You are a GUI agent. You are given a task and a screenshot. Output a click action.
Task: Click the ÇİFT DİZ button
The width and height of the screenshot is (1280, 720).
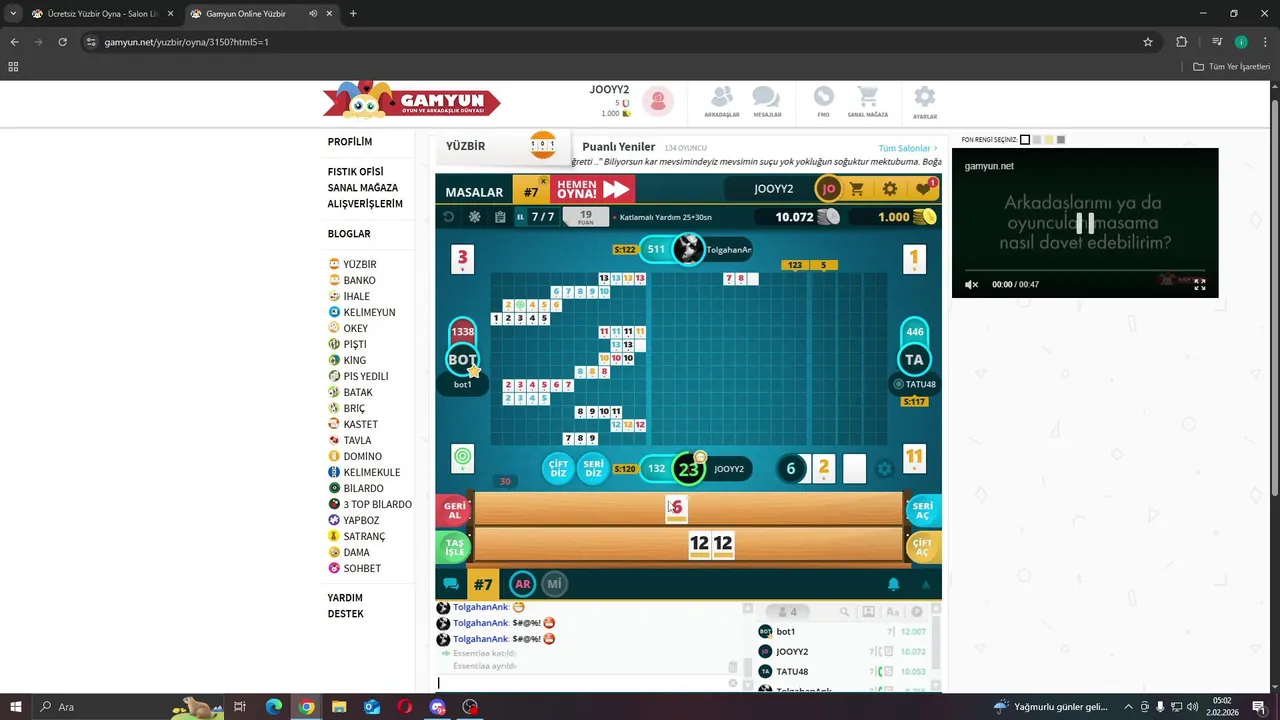[558, 468]
